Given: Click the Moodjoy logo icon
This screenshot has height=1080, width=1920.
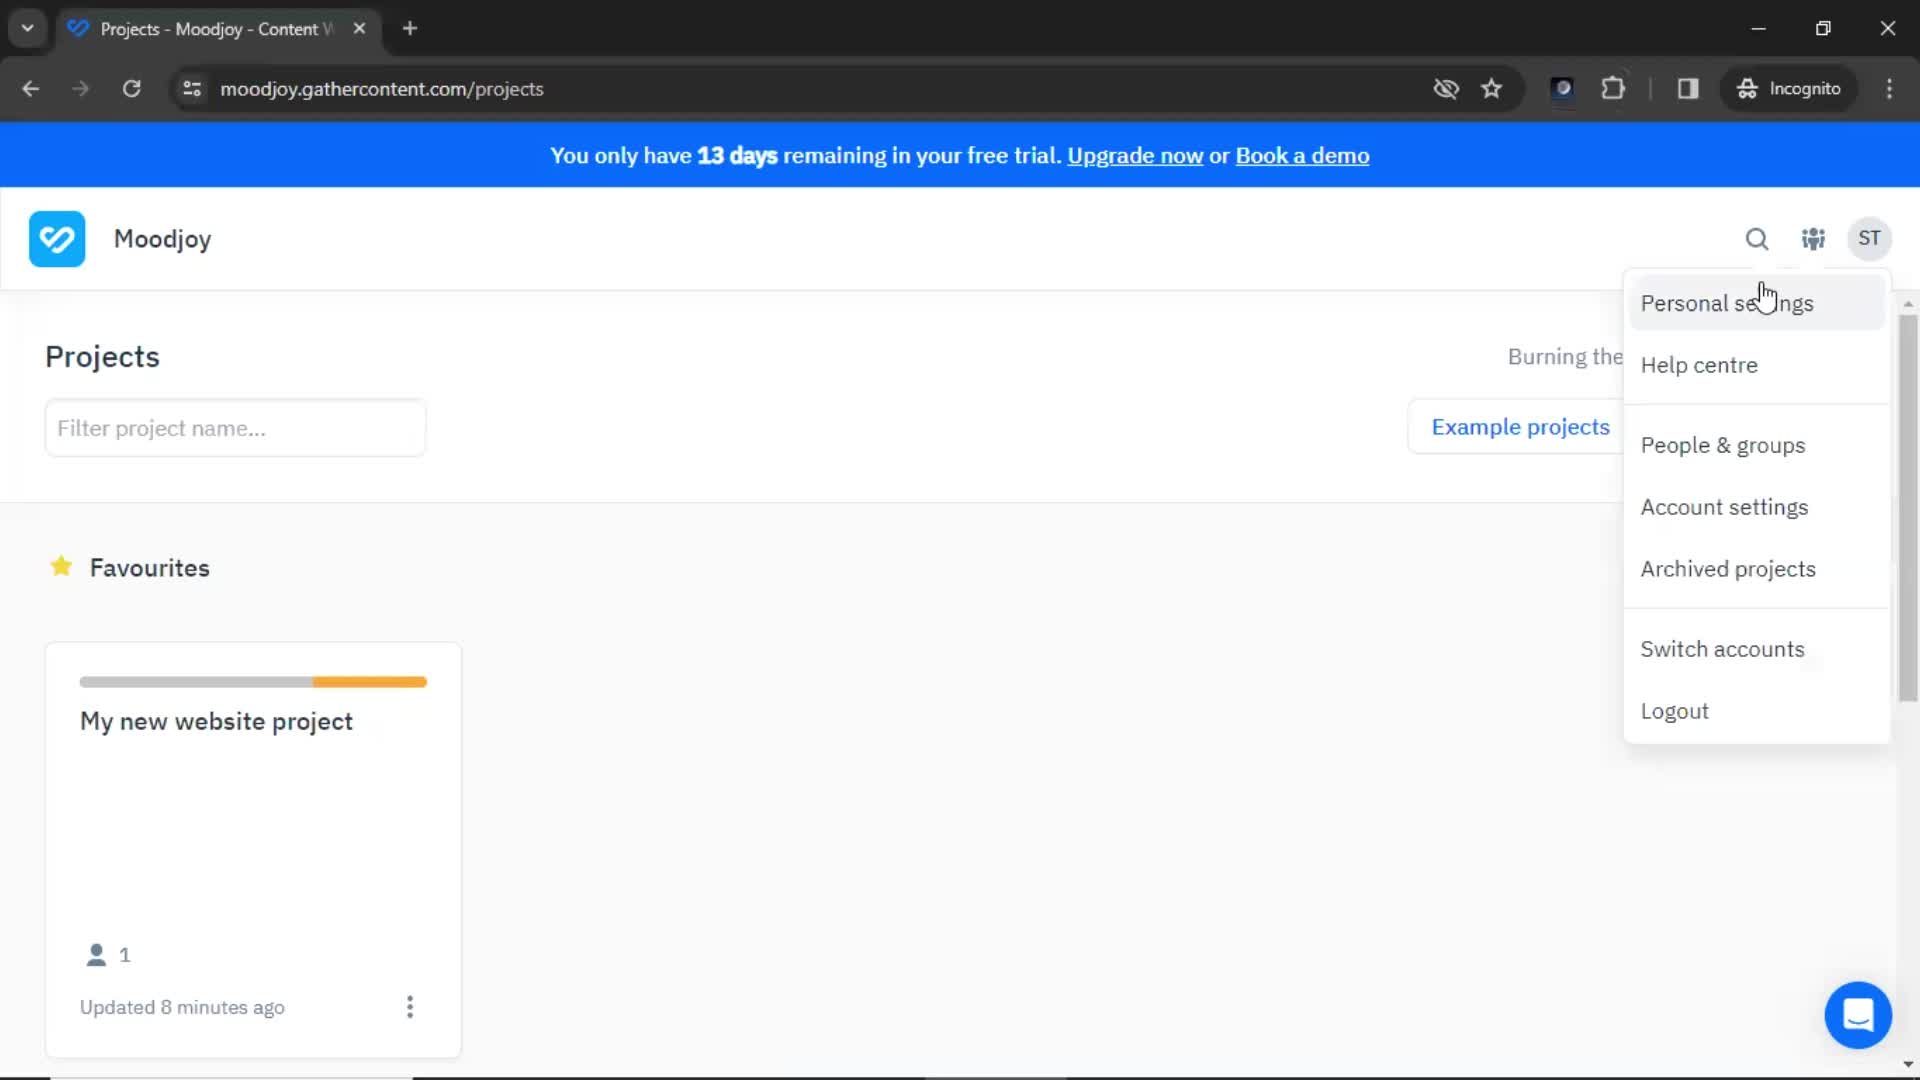Looking at the screenshot, I should (55, 239).
